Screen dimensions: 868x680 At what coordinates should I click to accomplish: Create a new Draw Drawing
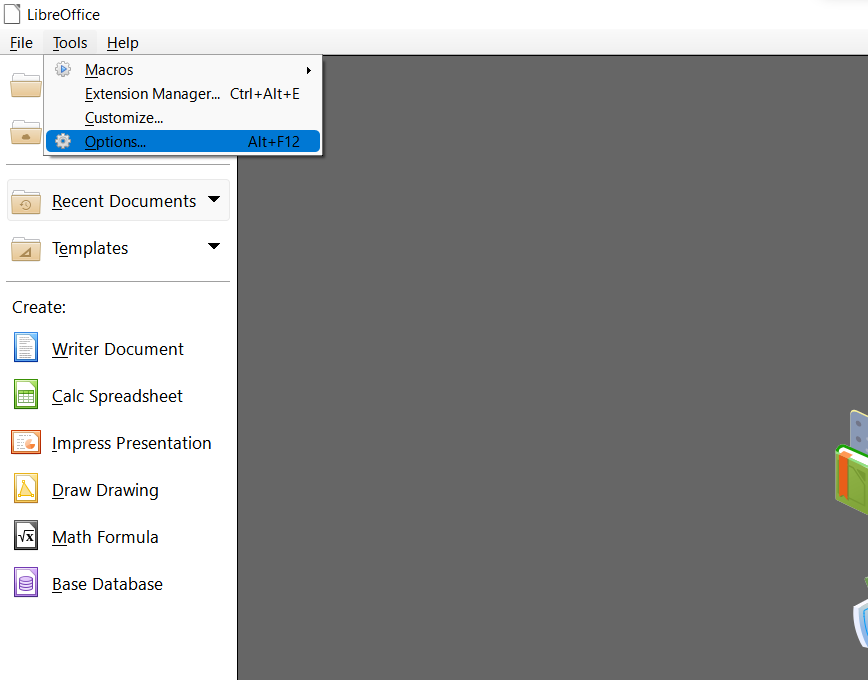tap(105, 490)
